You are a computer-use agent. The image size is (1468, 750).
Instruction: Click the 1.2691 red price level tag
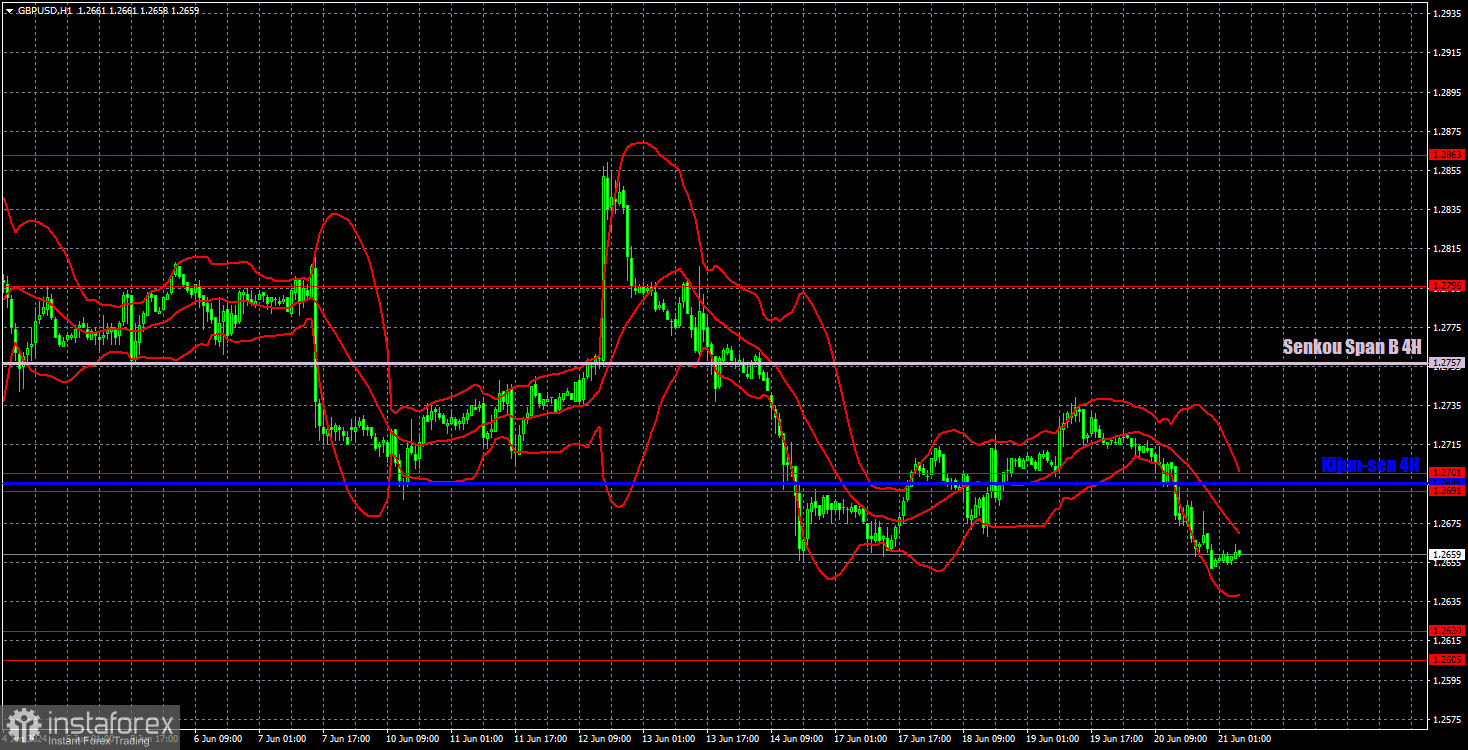1448,491
